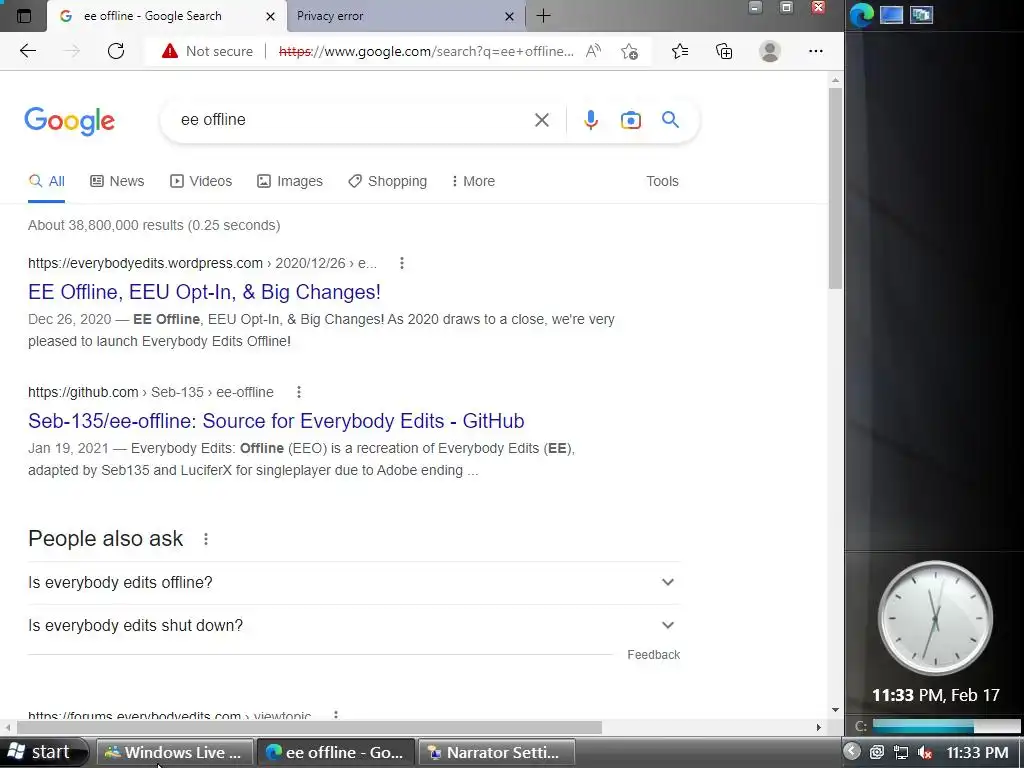Viewport: 1024px width, 768px height.
Task: Reload the current page
Action: [x=116, y=51]
